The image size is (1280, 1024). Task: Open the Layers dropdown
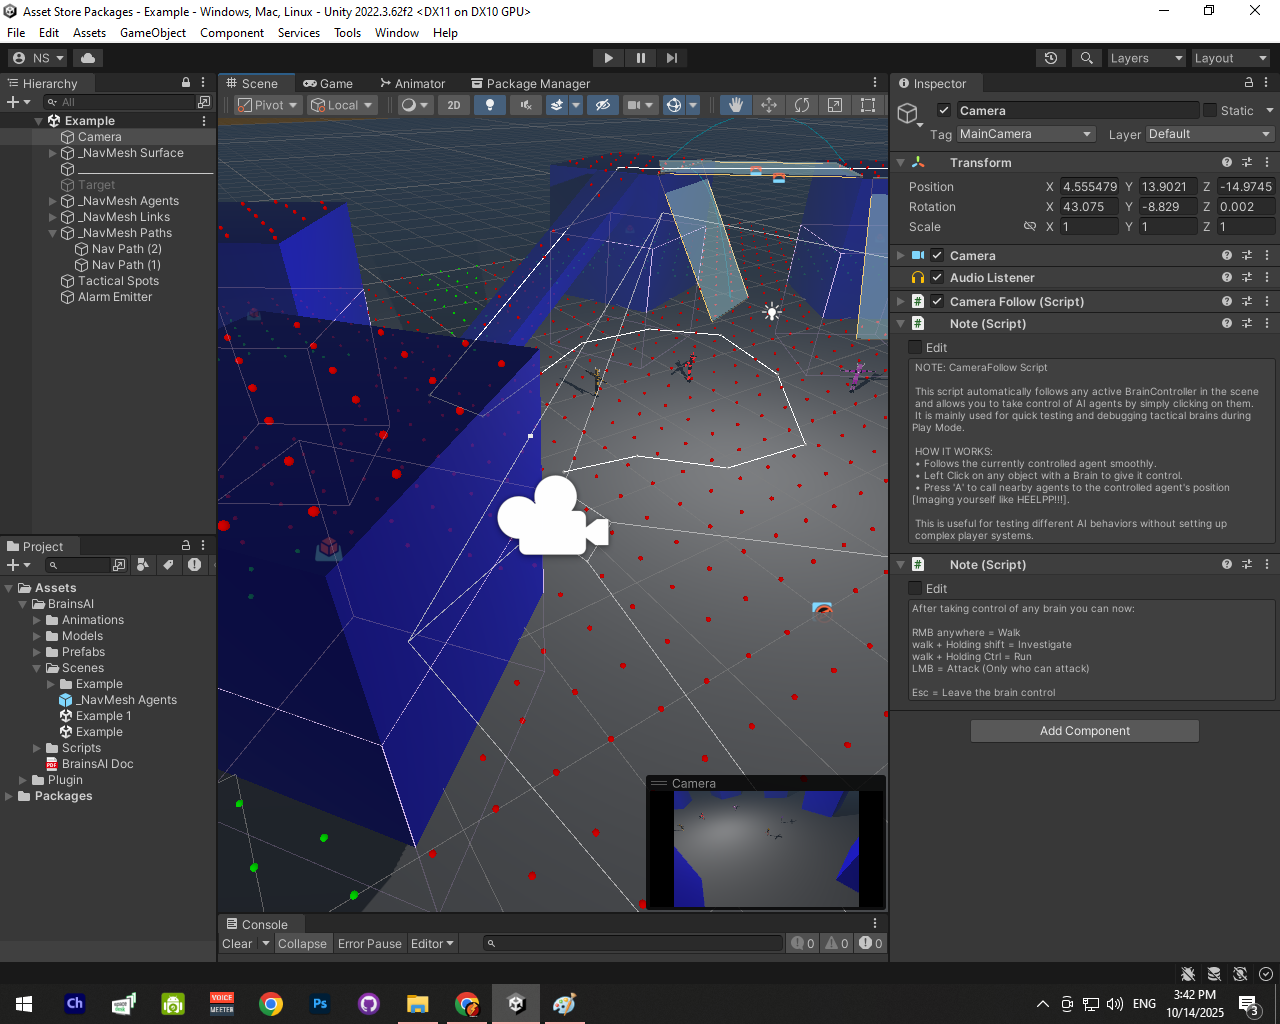(x=1146, y=58)
